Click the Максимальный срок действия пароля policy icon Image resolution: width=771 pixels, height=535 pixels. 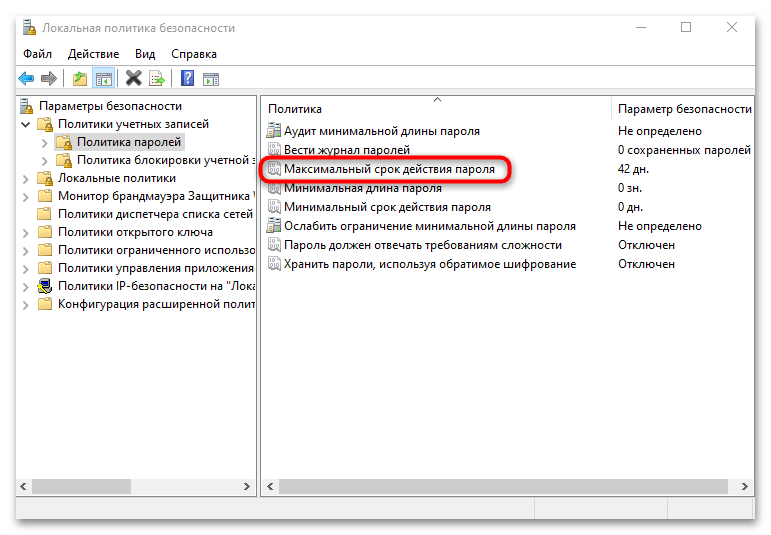(273, 169)
